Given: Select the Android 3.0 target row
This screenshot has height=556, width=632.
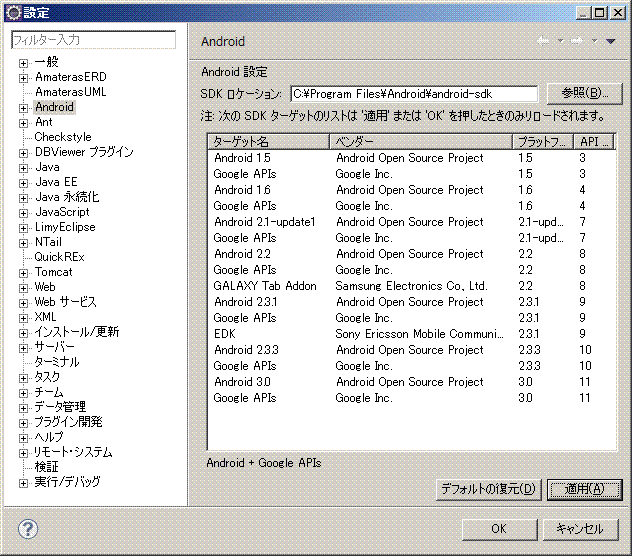Looking at the screenshot, I should click(412, 382).
